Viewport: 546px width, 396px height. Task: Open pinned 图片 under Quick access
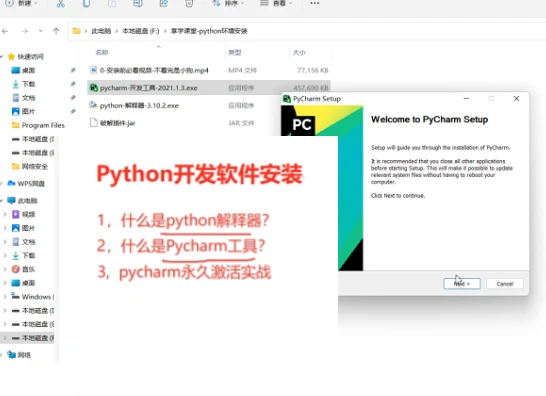click(29, 111)
